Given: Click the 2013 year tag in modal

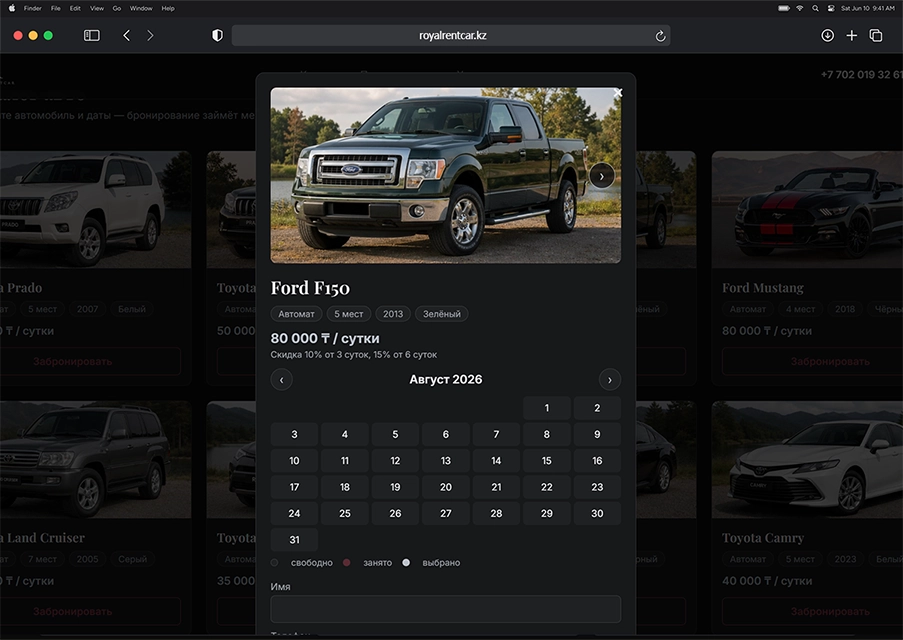Looking at the screenshot, I should [x=393, y=314].
